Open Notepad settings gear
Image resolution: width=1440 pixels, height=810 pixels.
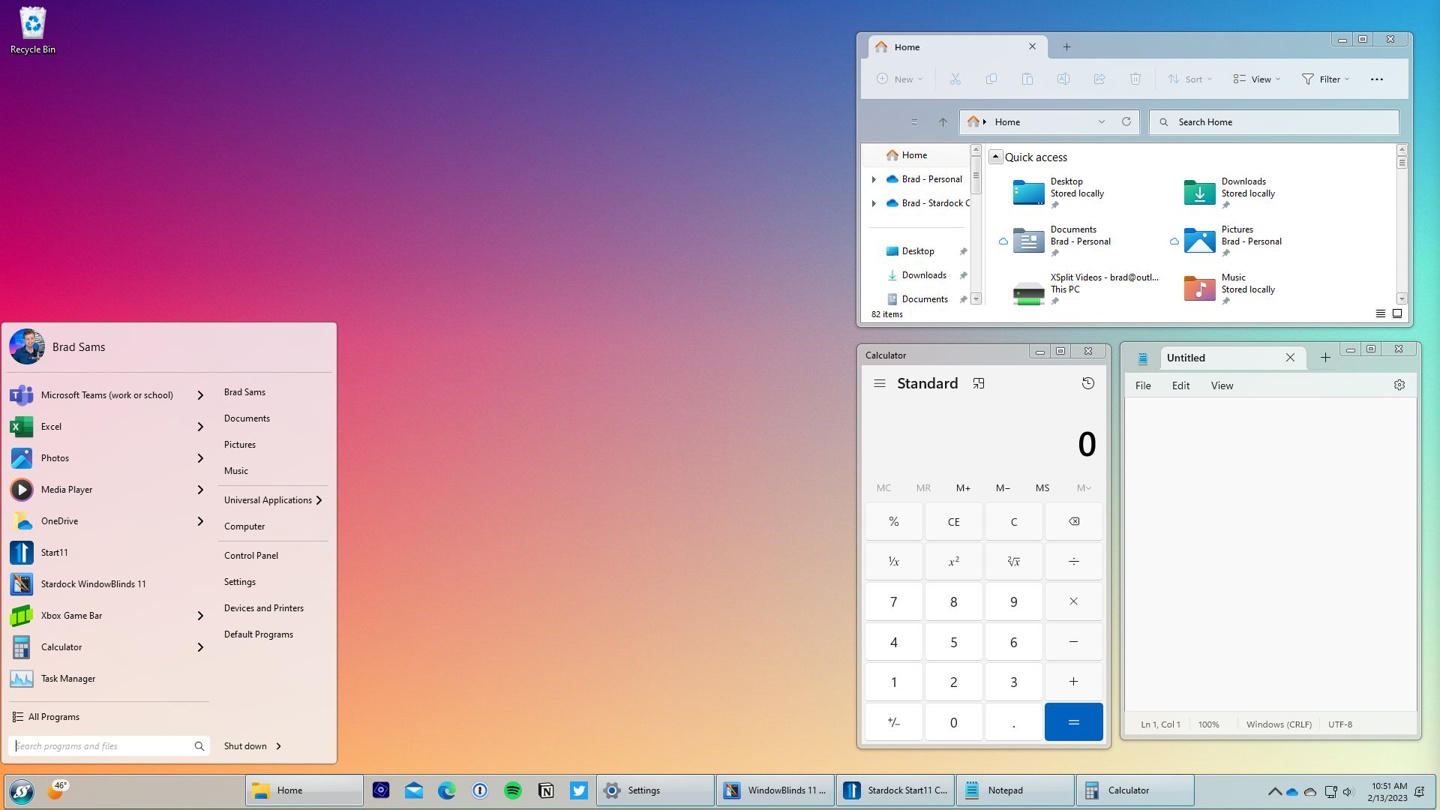point(1399,384)
